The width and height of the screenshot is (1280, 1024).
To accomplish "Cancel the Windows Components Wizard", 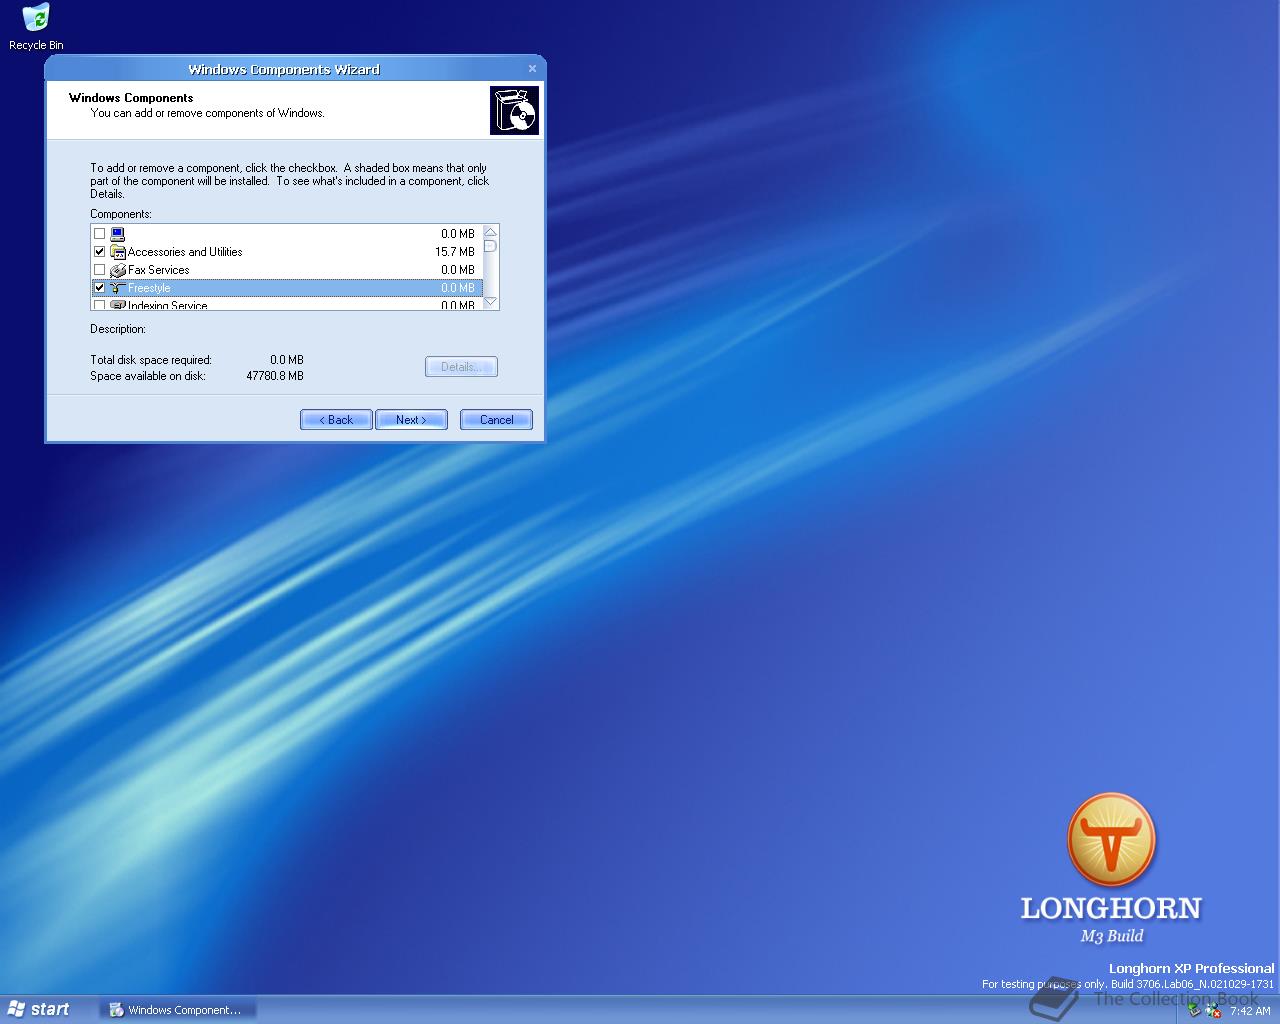I will point(496,420).
